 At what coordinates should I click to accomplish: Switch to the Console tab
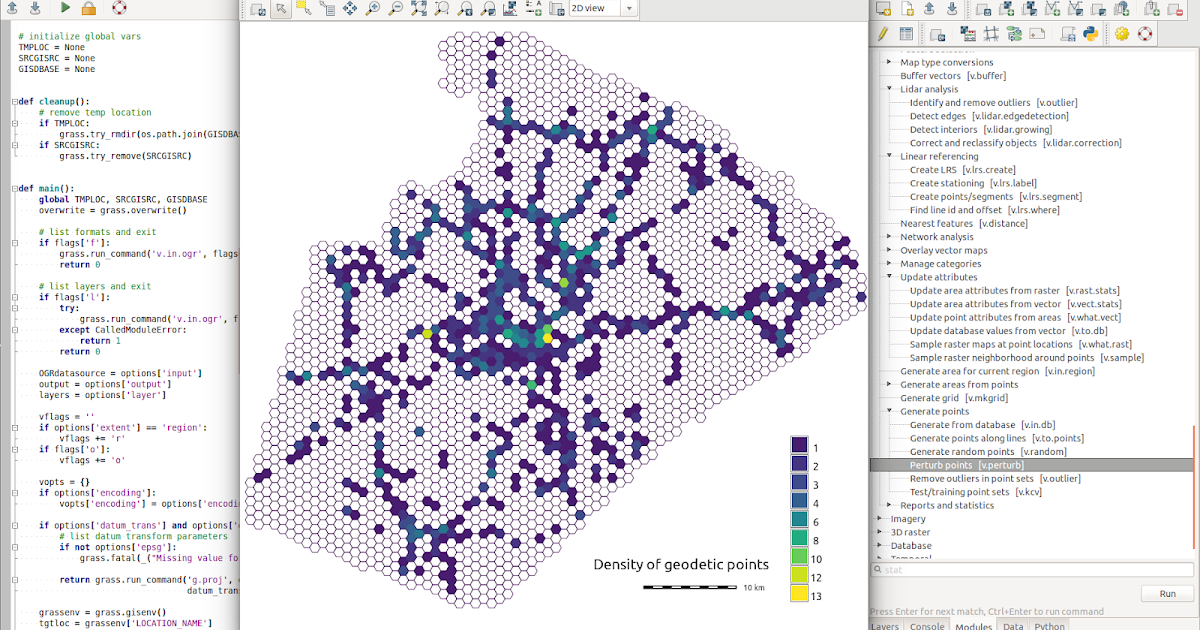pyautogui.click(x=927, y=625)
